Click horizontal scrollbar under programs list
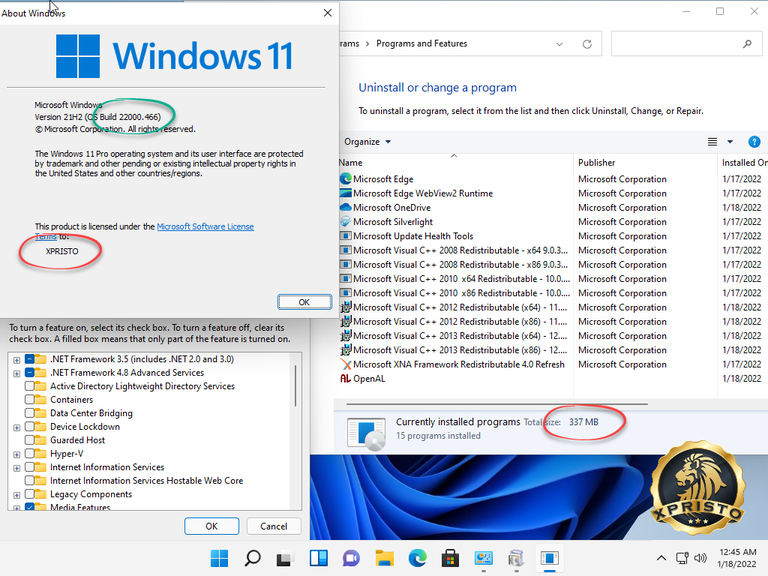 point(497,404)
